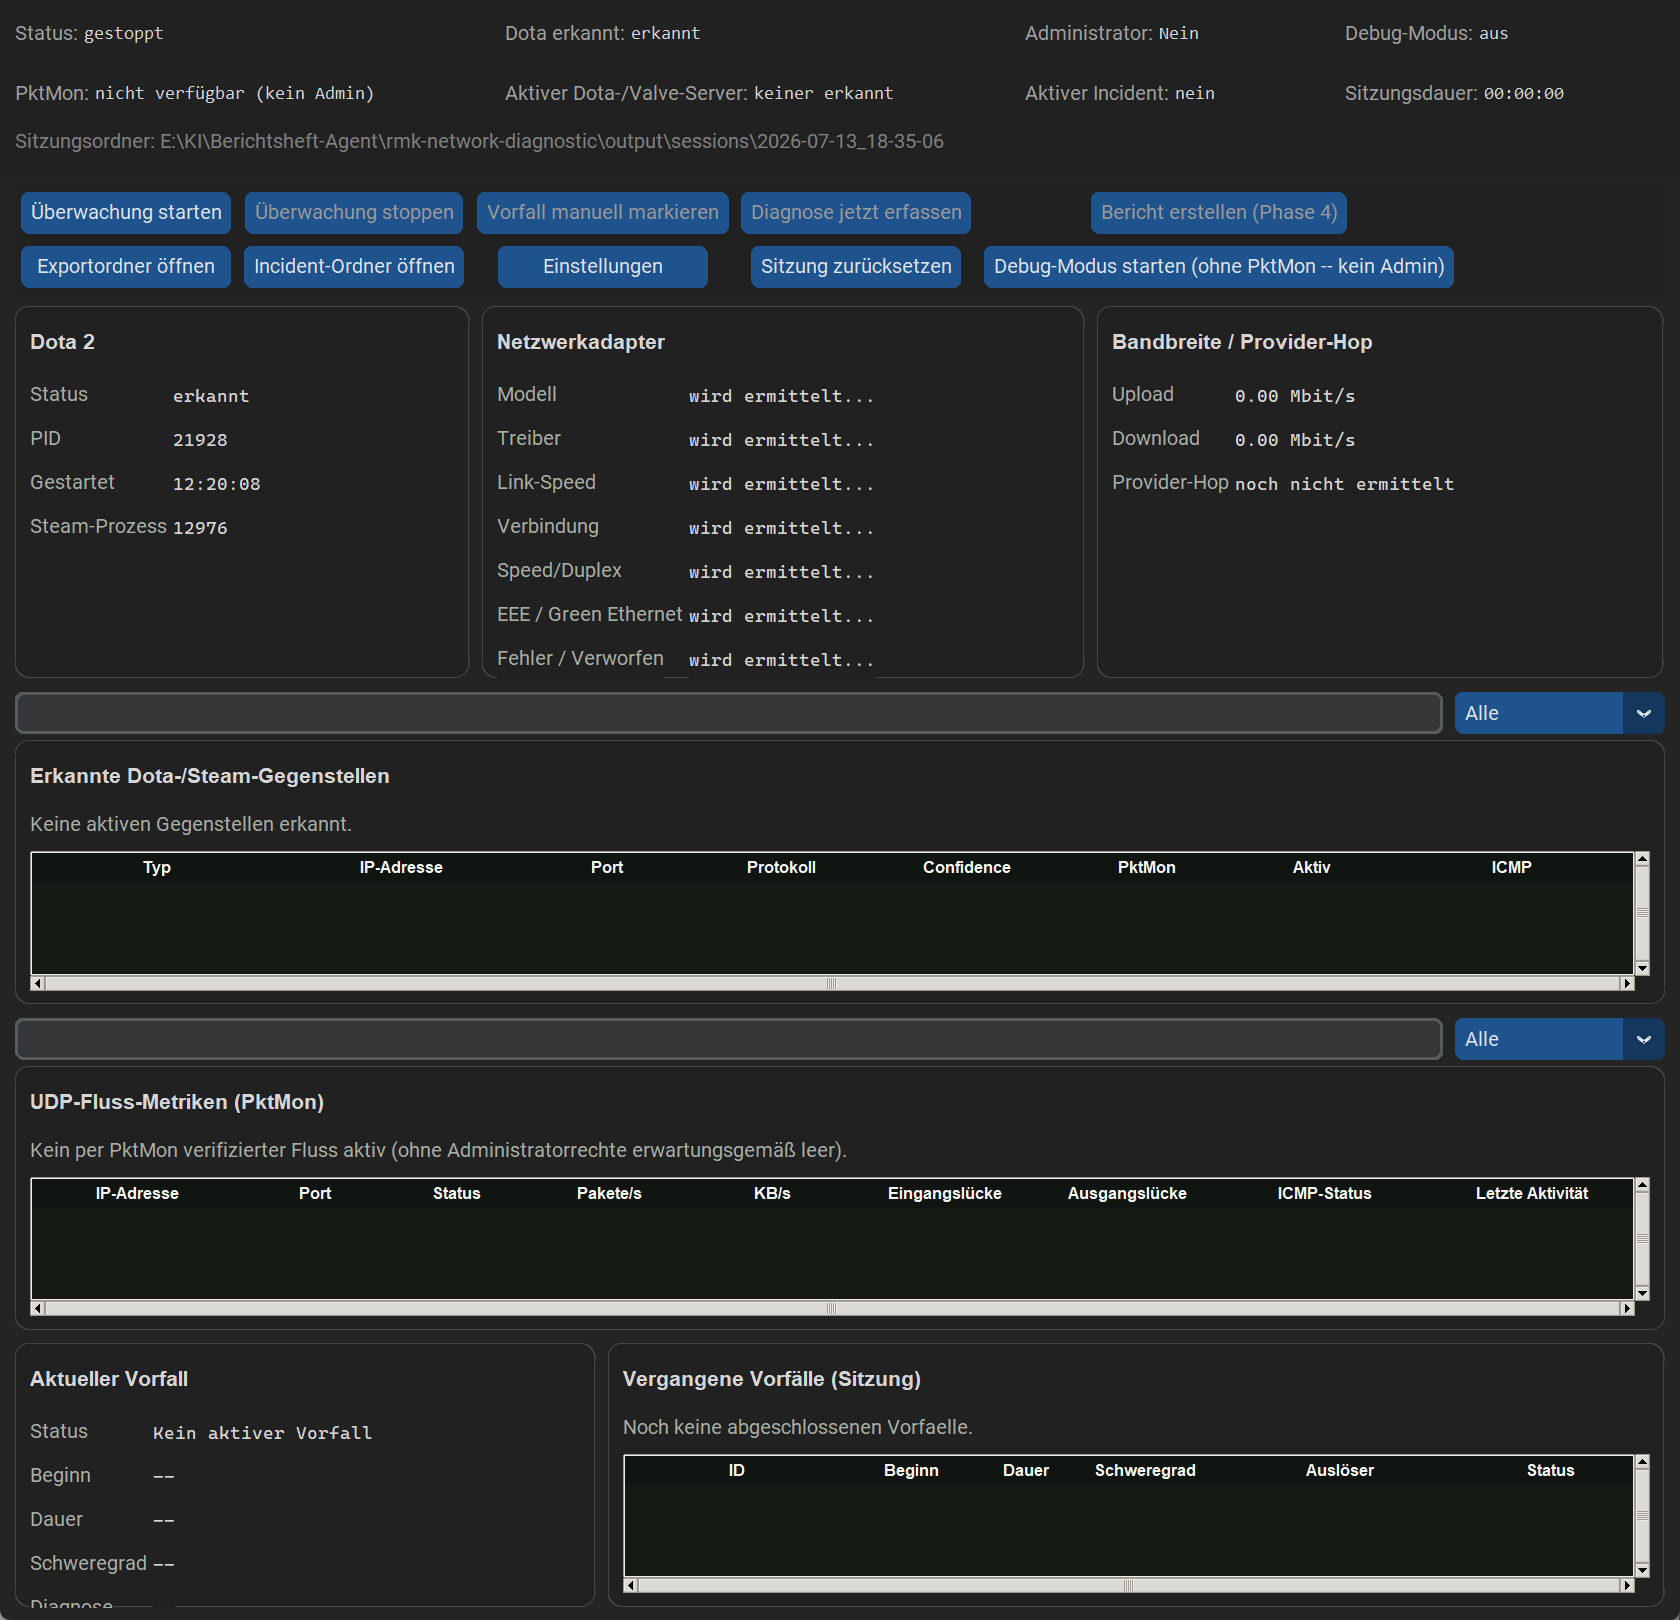
Task: Click IP-Adresse header in UDP-Fluss table
Action: [137, 1193]
